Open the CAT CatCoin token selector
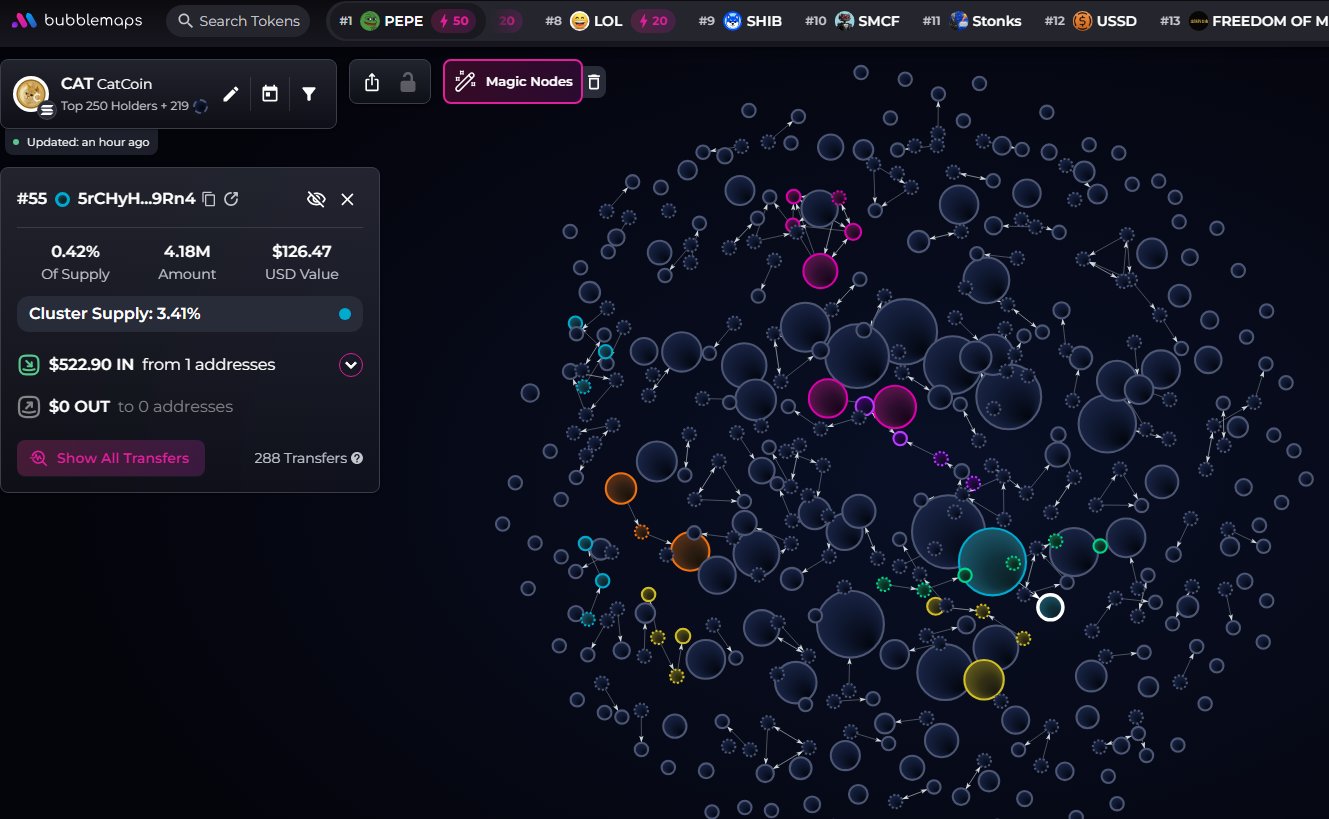The height and width of the screenshot is (819, 1329). pyautogui.click(x=107, y=93)
